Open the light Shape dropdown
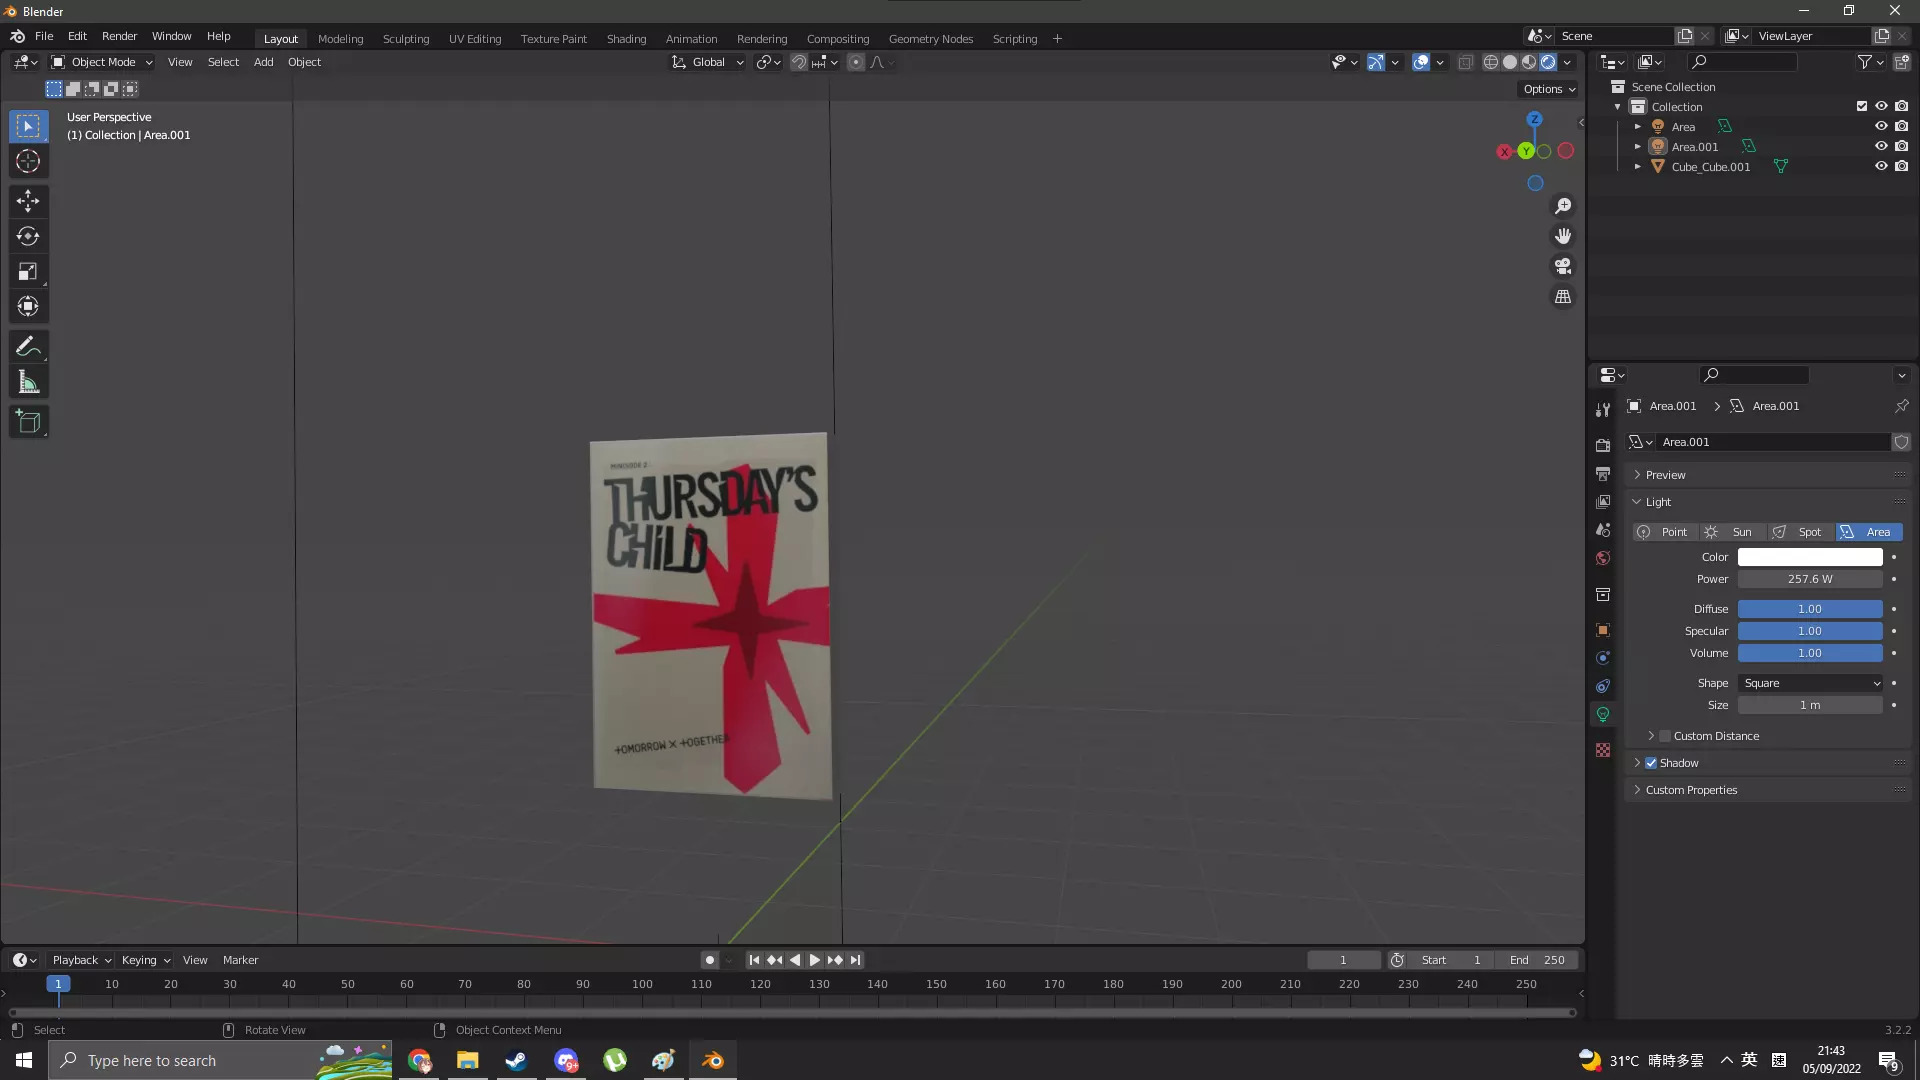This screenshot has height=1080, width=1920. pyautogui.click(x=1810, y=683)
